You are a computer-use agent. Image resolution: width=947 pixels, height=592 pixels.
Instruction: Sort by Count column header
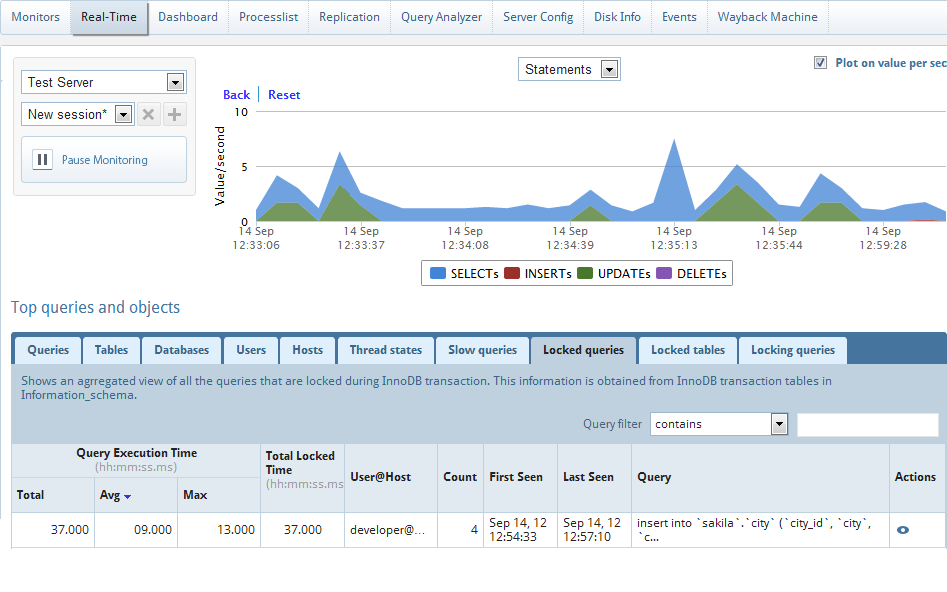click(x=460, y=477)
